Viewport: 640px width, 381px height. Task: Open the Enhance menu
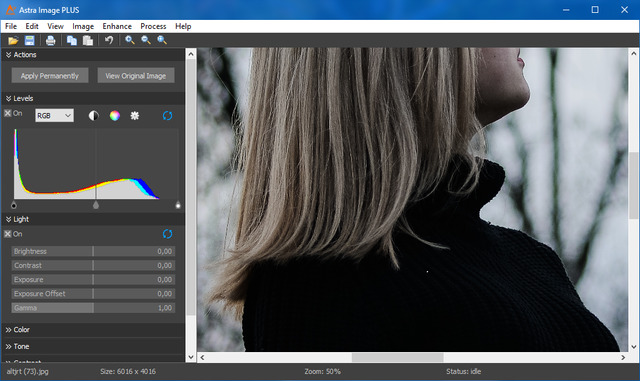click(117, 26)
